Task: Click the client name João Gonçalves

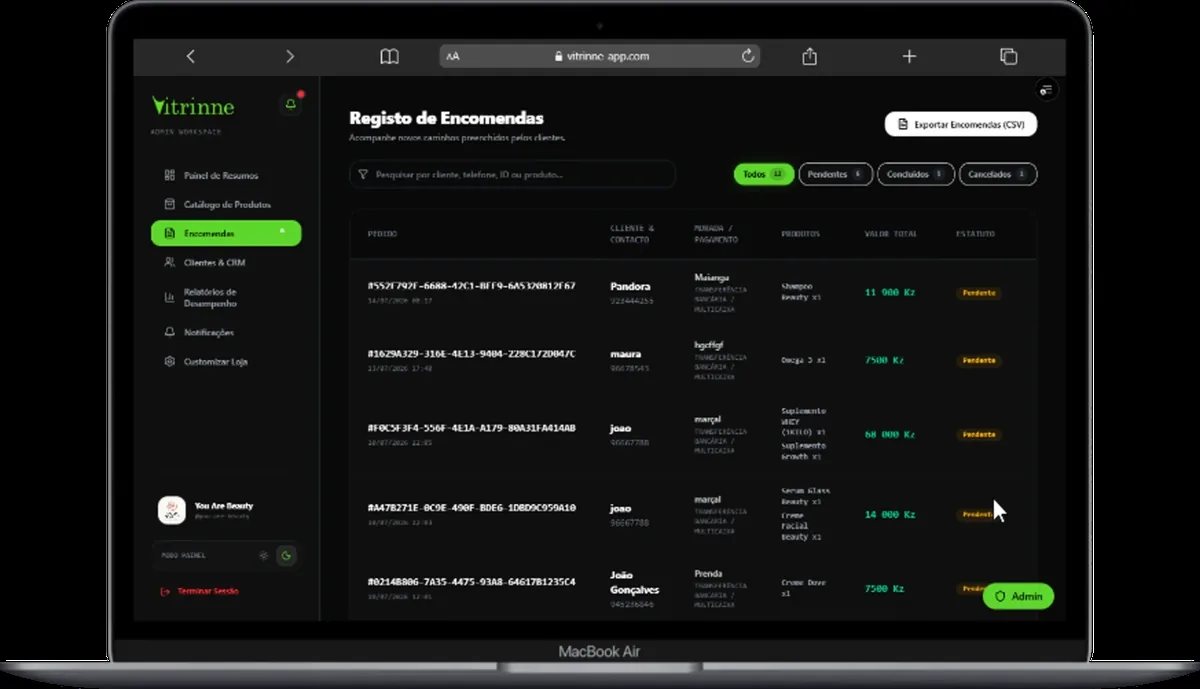Action: click(x=634, y=582)
